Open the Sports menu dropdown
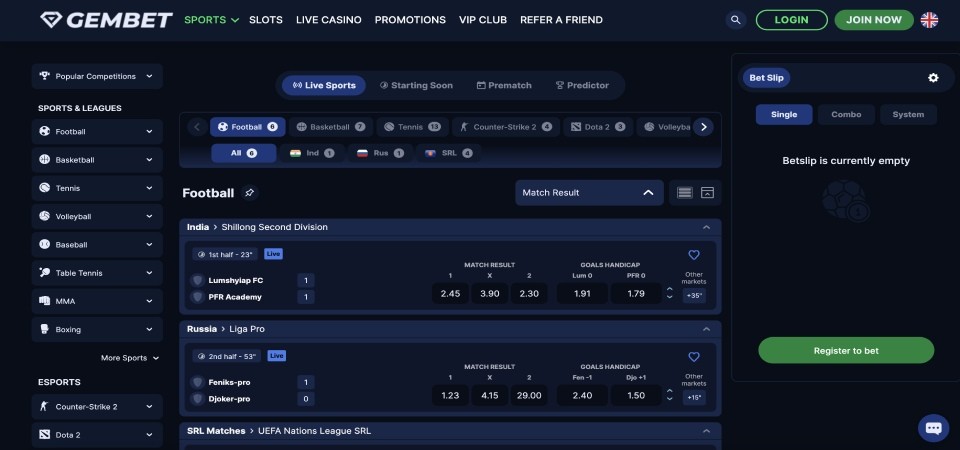Image resolution: width=960 pixels, height=450 pixels. coord(211,20)
